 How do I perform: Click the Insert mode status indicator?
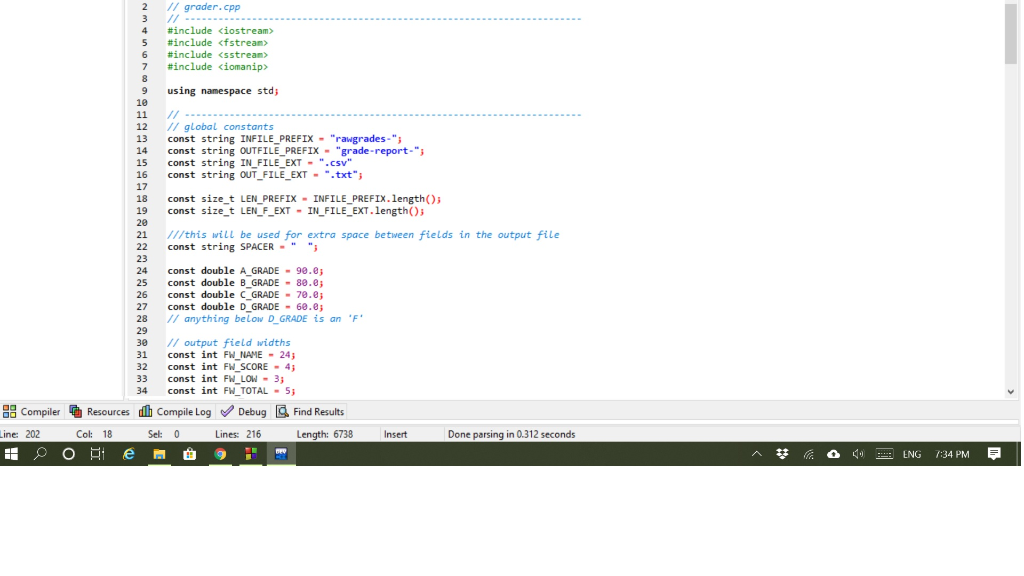tap(395, 434)
